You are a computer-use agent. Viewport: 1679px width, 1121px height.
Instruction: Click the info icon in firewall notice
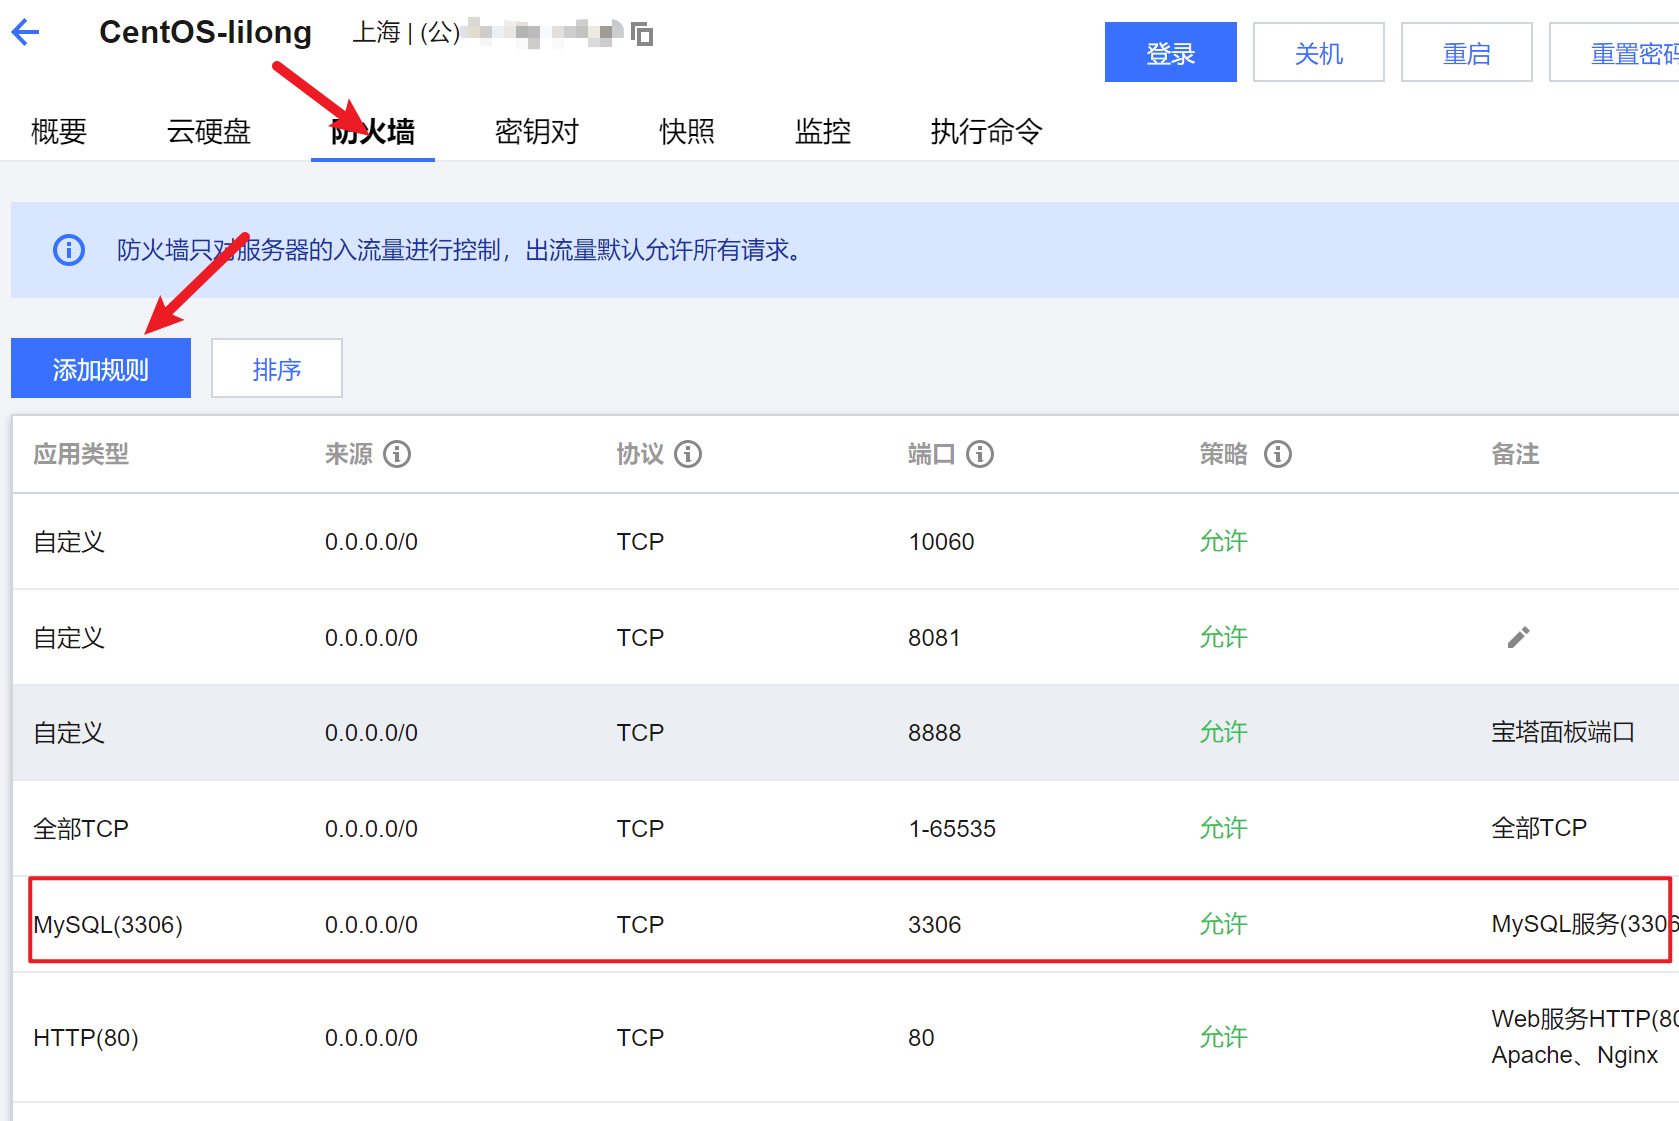point(69,250)
